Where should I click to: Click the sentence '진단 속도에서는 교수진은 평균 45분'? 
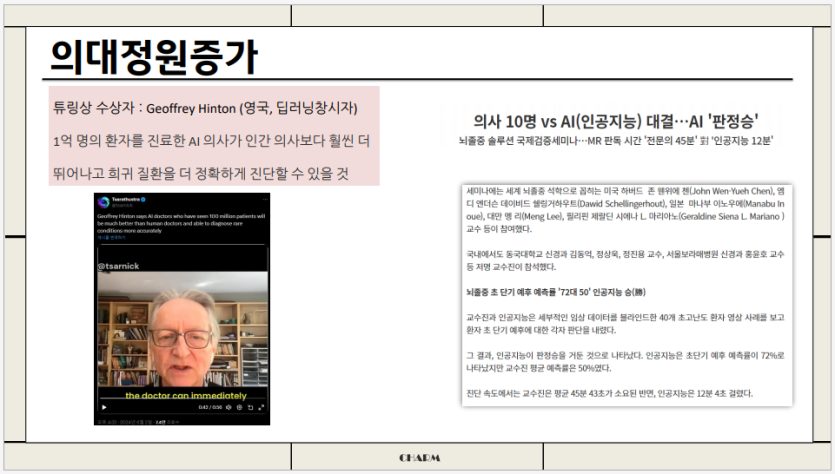[609, 394]
